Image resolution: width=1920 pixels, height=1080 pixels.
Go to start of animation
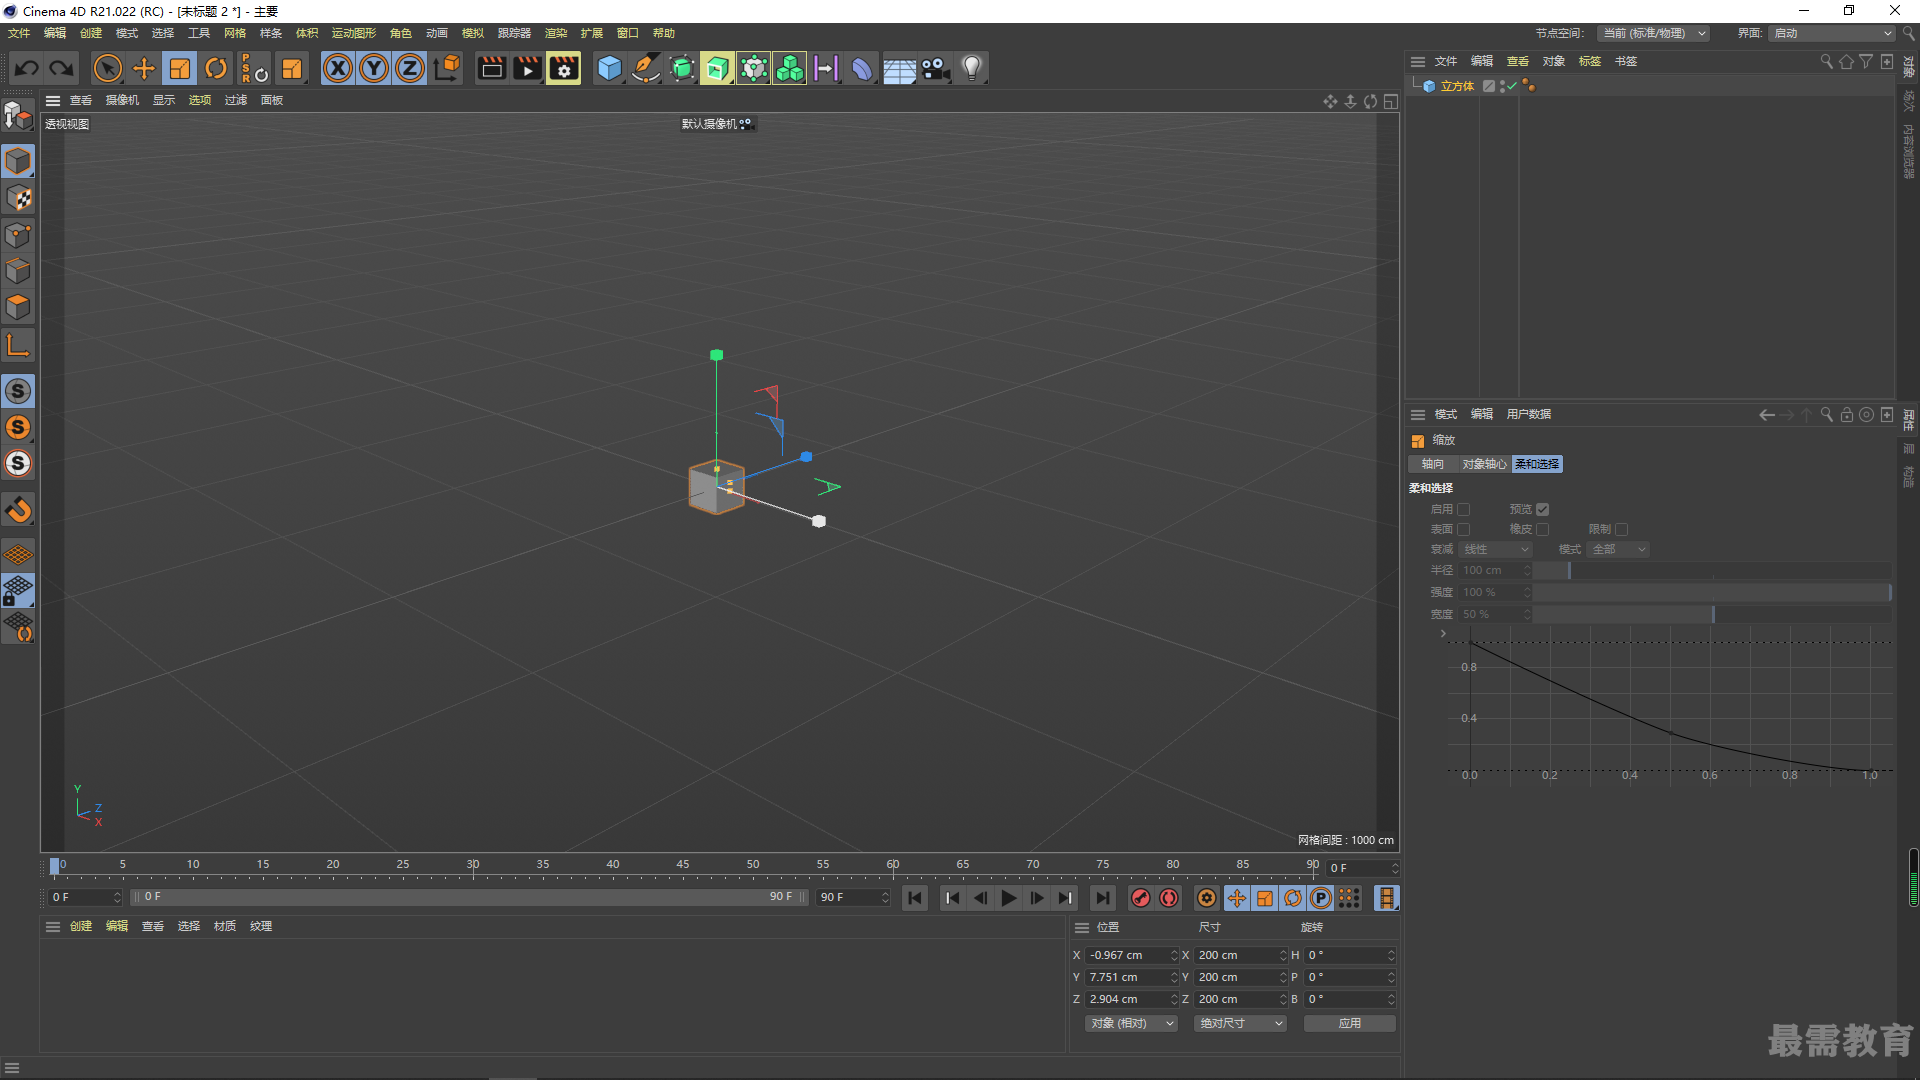915,898
